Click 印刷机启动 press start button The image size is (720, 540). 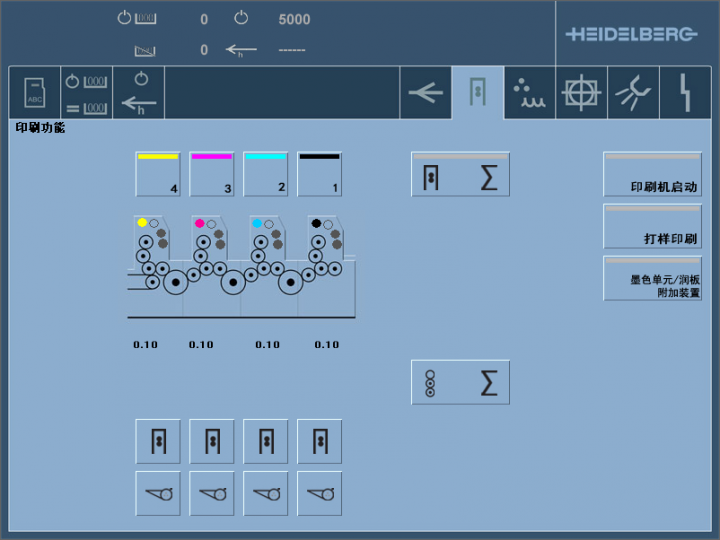coord(652,174)
